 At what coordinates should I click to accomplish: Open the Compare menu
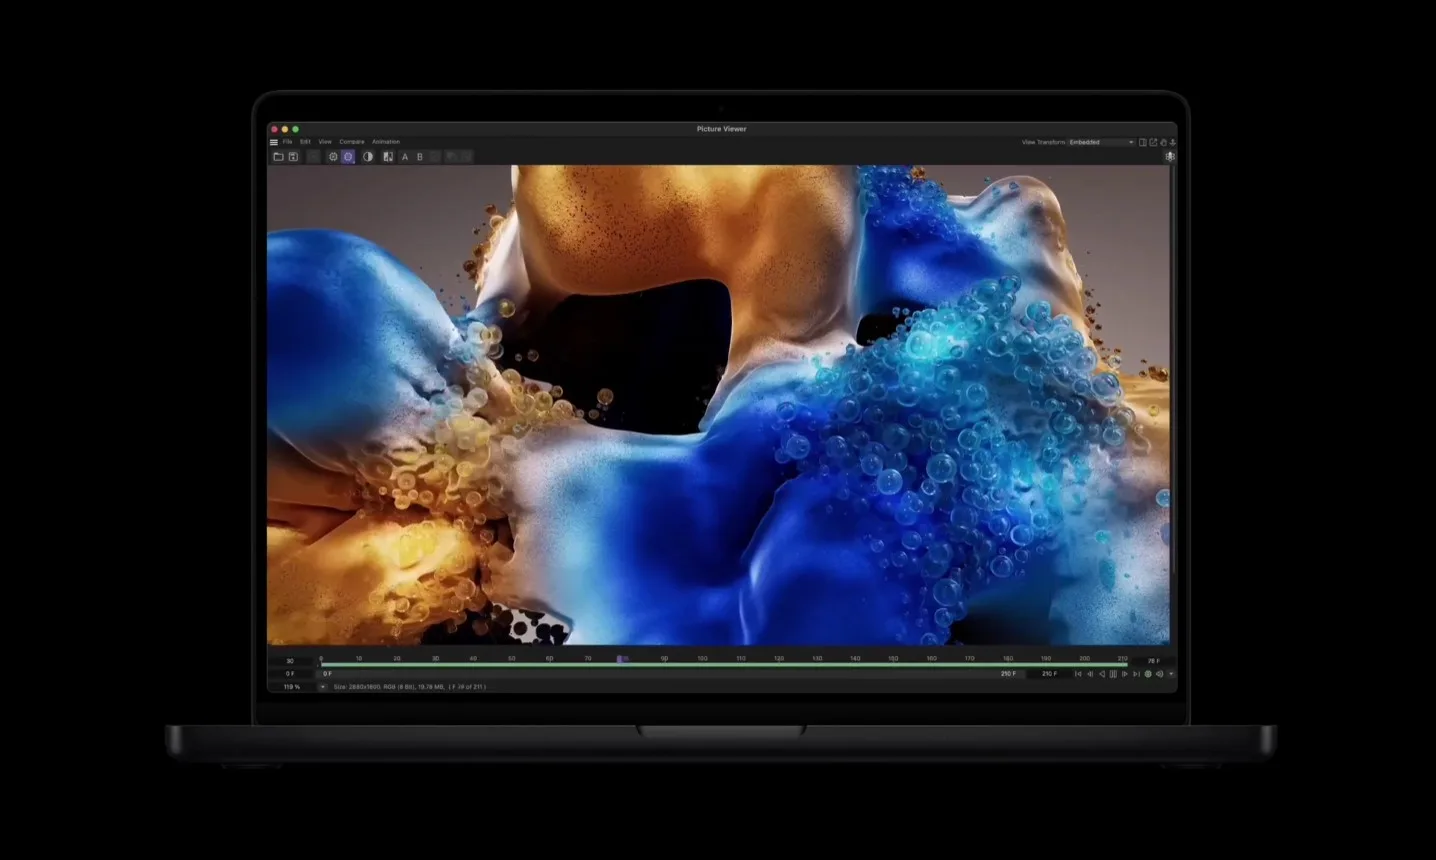pos(351,141)
